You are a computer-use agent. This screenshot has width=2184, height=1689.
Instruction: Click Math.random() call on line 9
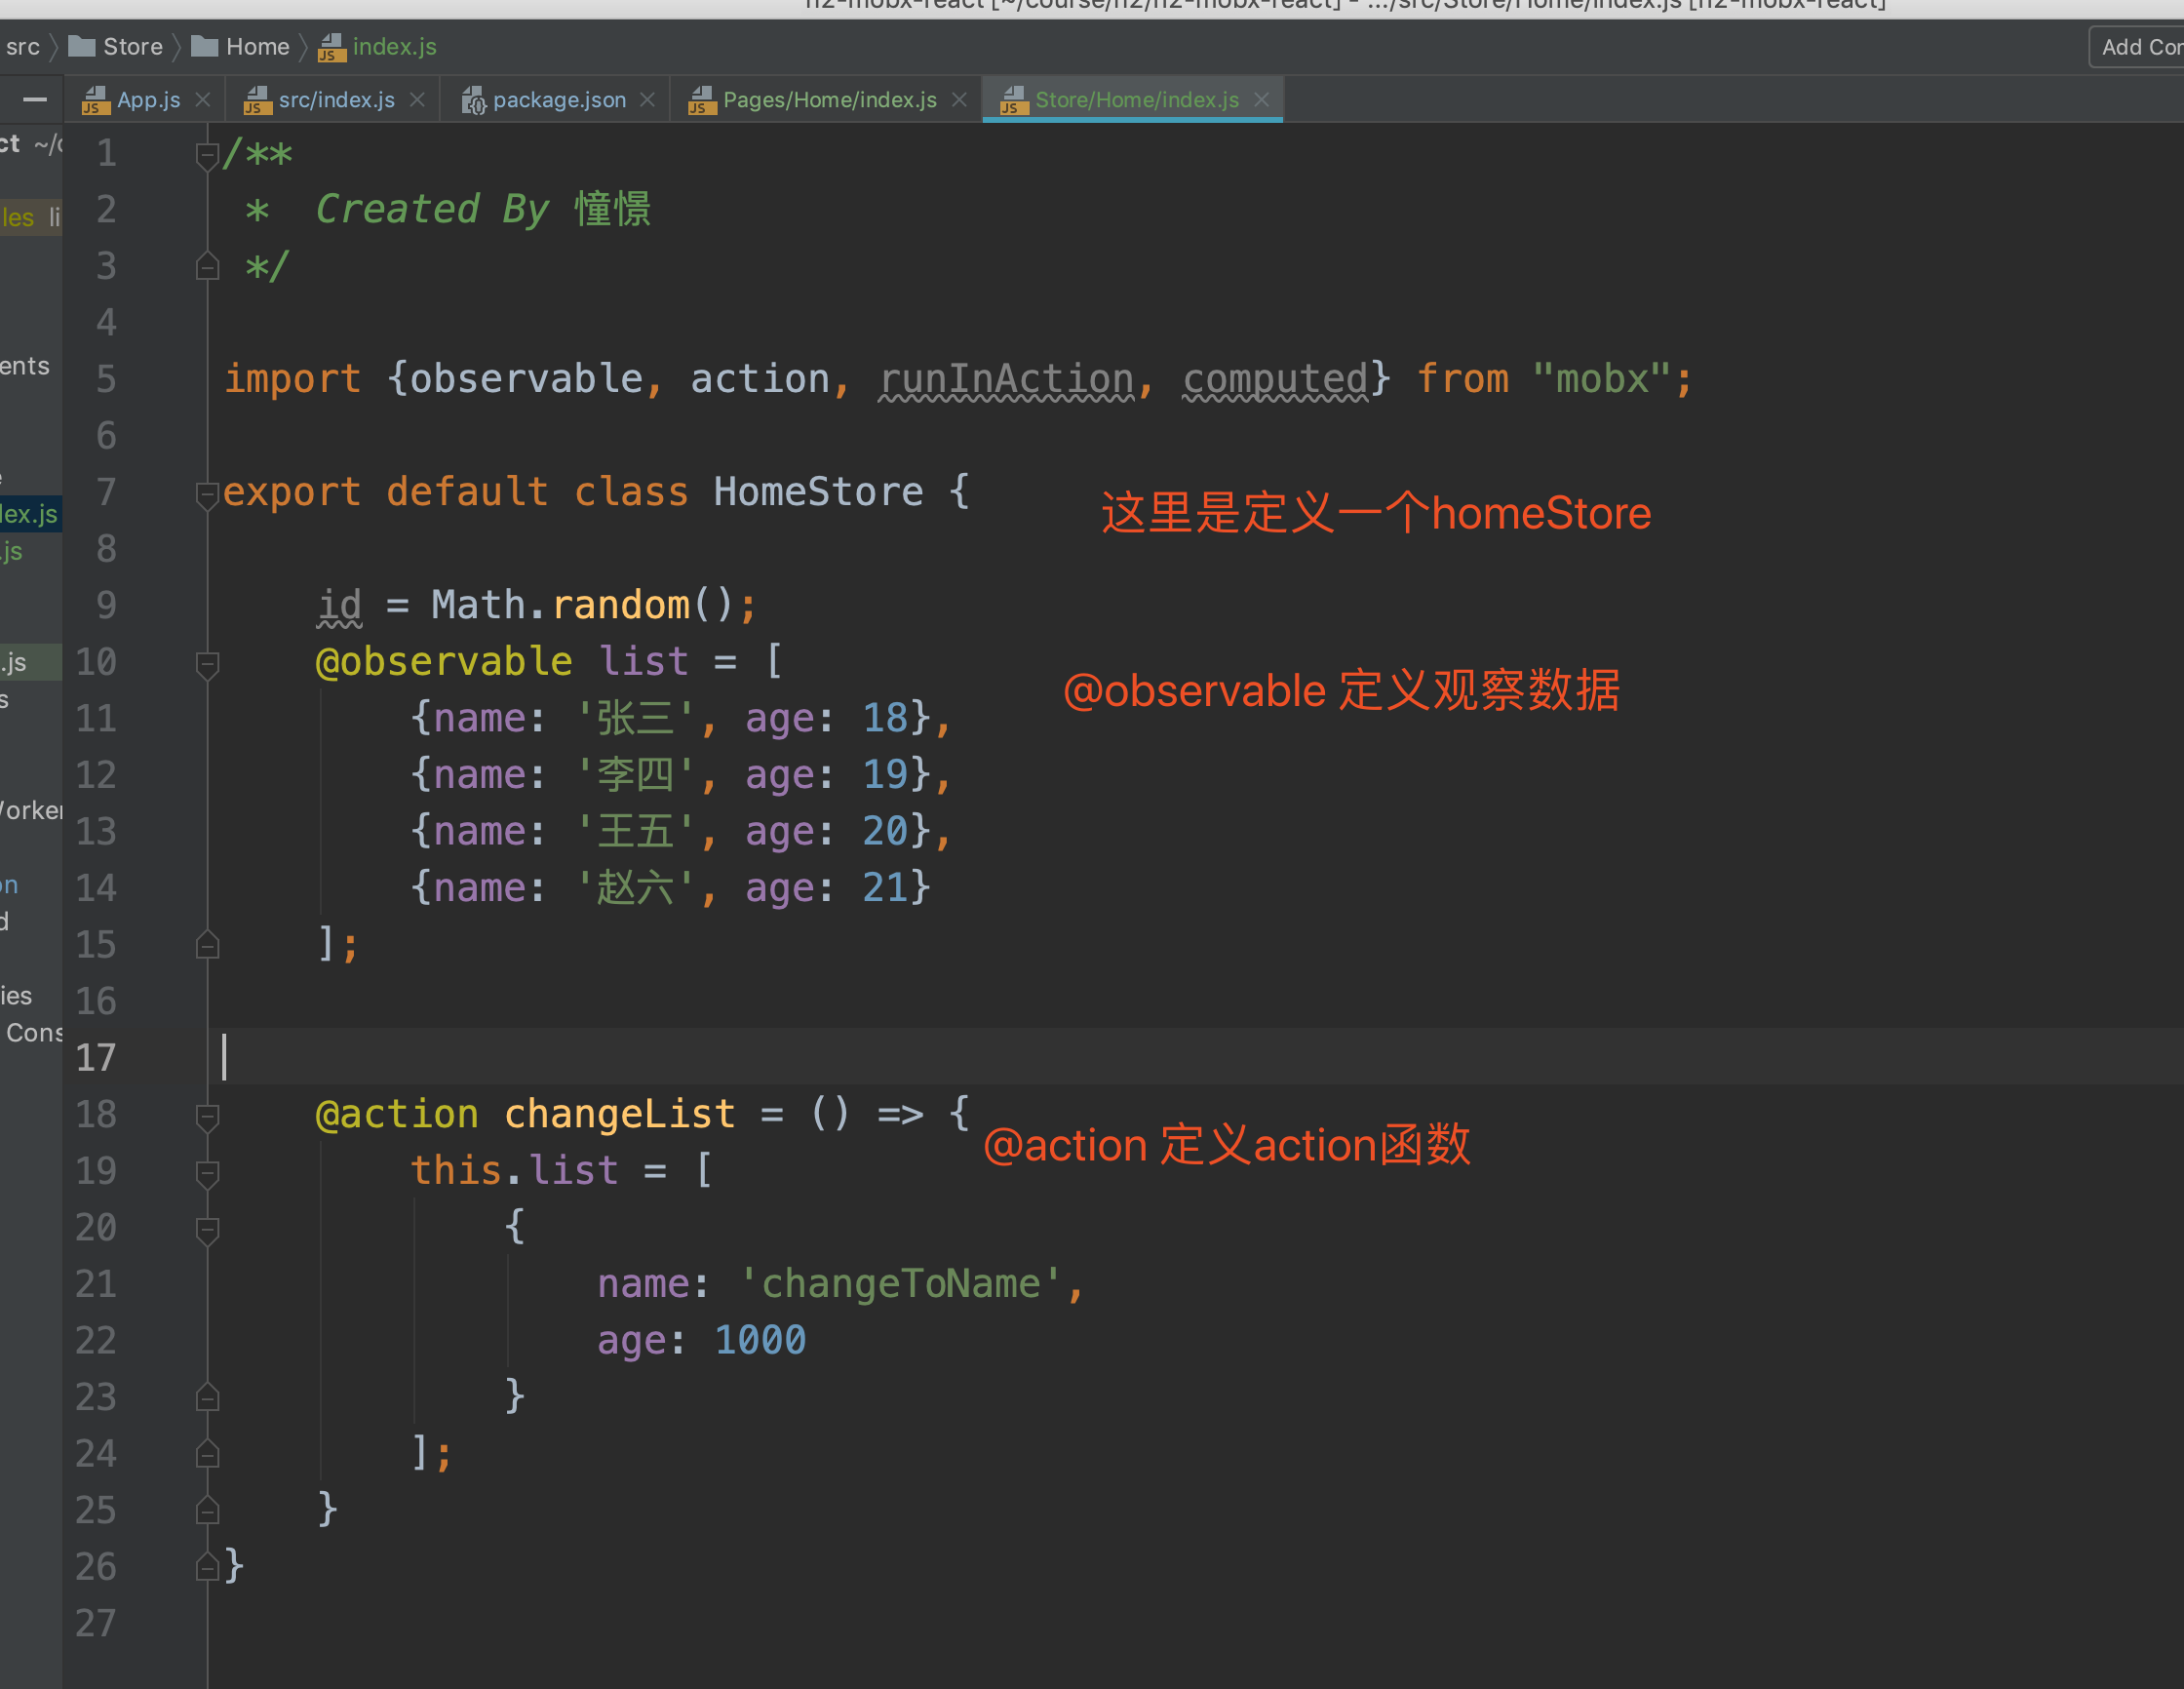click(x=584, y=605)
